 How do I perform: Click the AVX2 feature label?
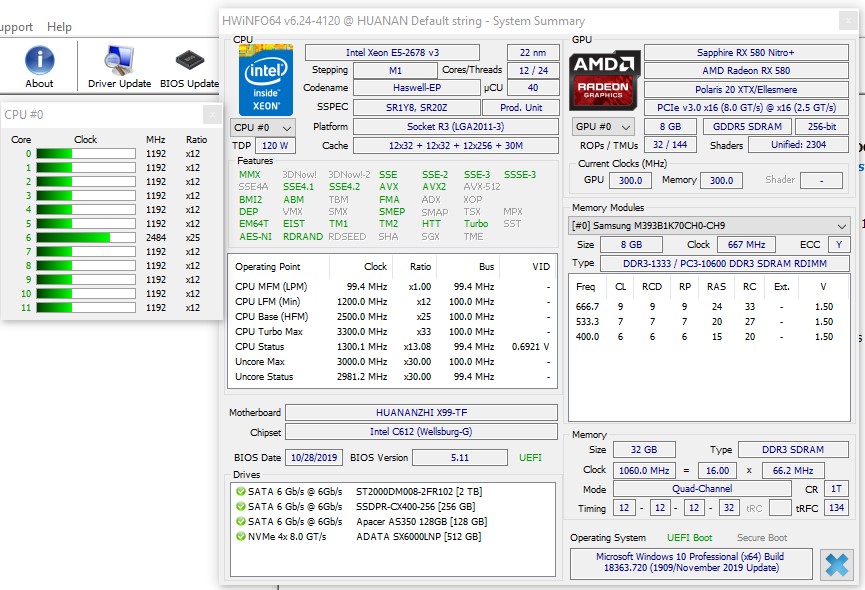(x=434, y=187)
